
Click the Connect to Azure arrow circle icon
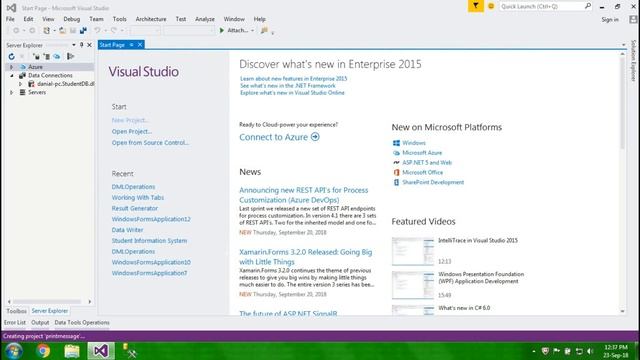pyautogui.click(x=315, y=137)
